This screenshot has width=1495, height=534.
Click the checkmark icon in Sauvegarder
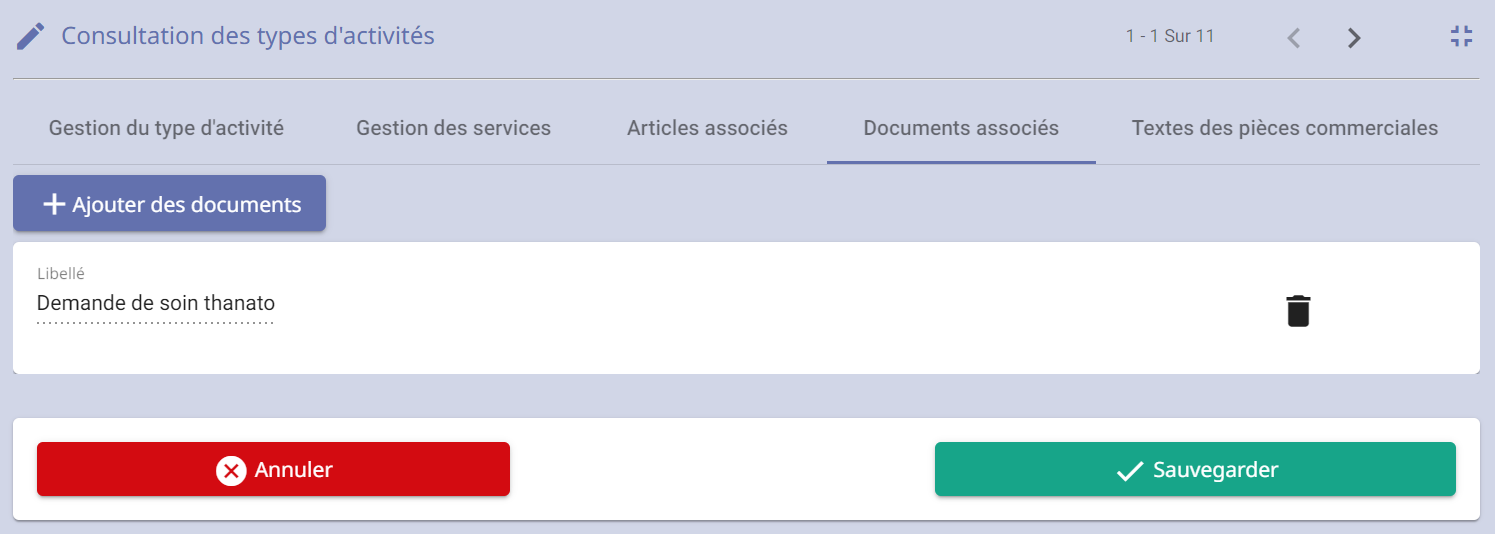coord(1130,471)
